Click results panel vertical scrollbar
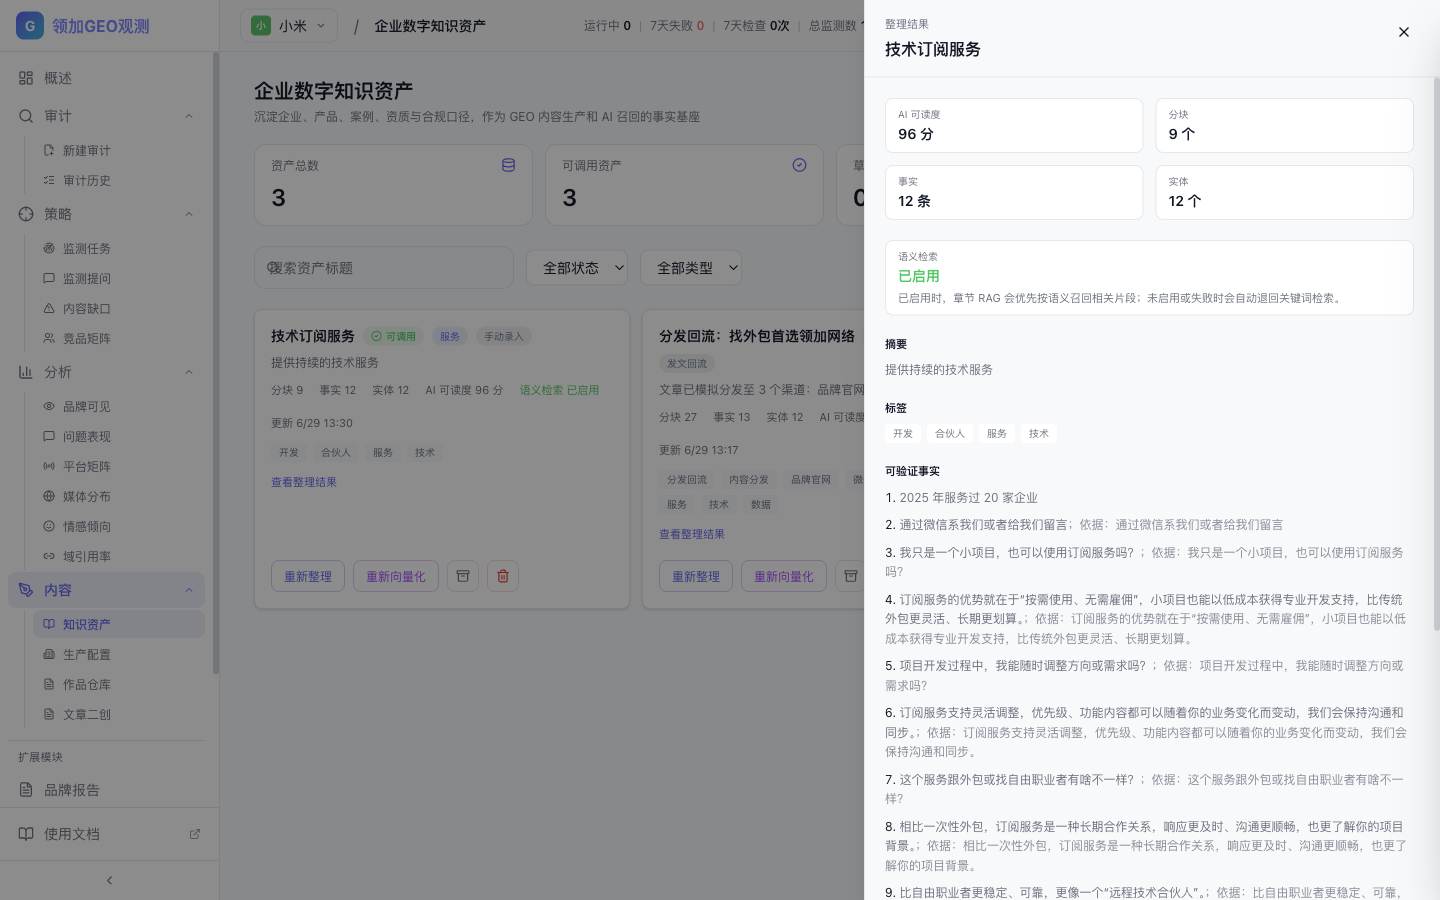The width and height of the screenshot is (1440, 900). click(x=1437, y=354)
